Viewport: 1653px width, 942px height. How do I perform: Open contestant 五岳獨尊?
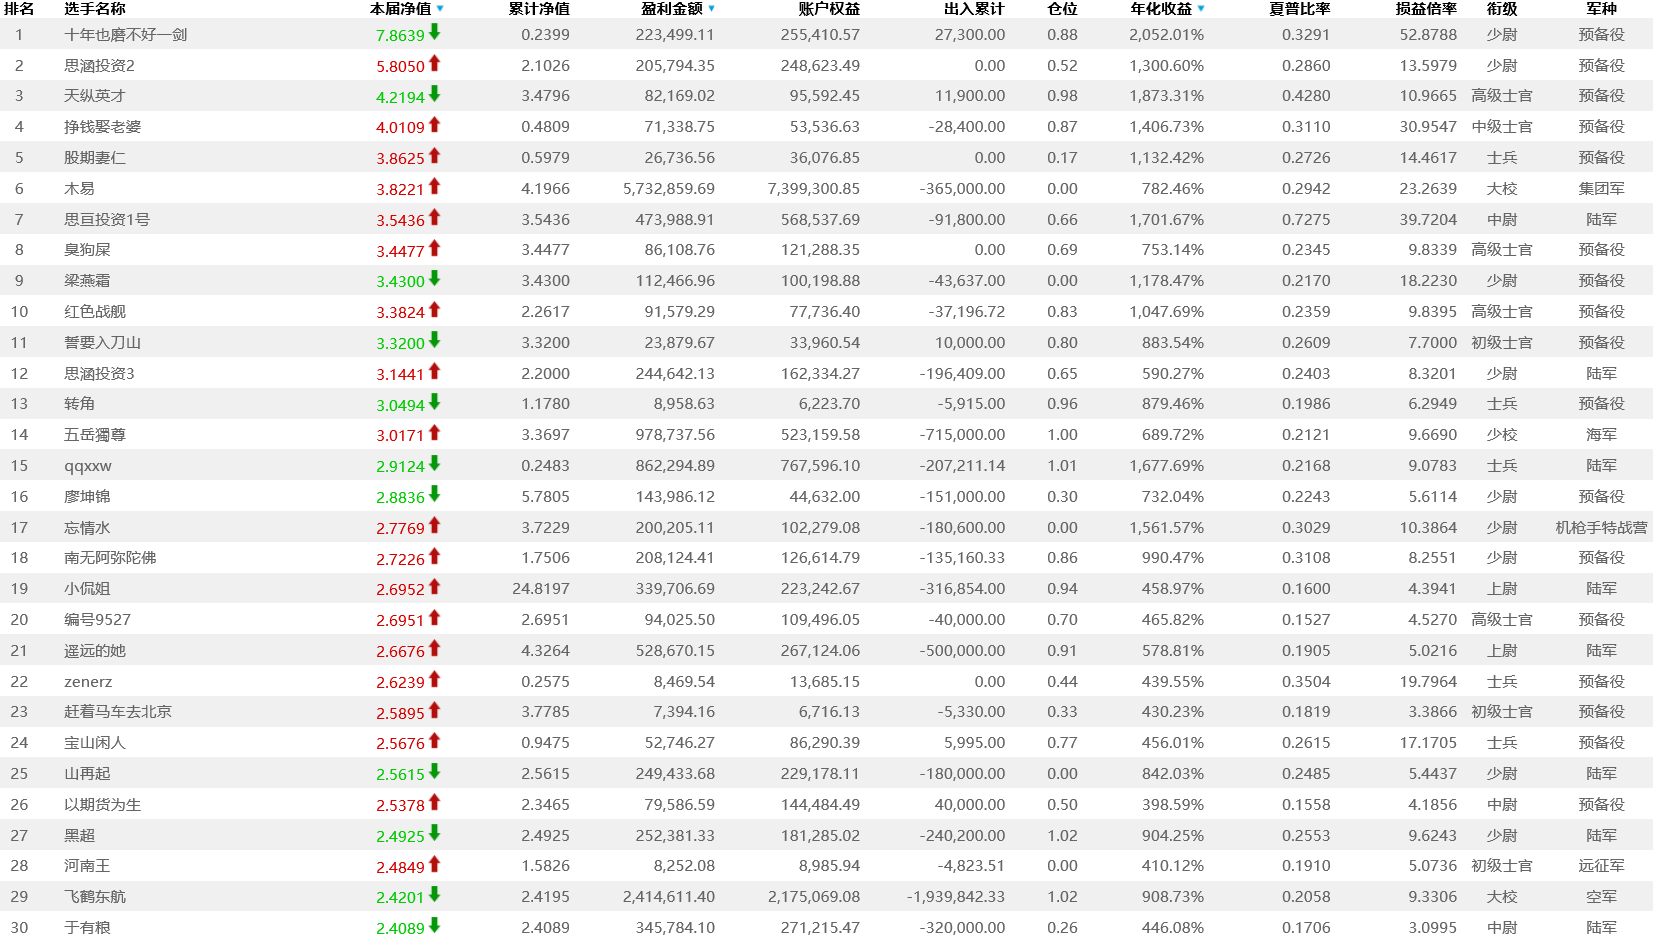pos(95,435)
